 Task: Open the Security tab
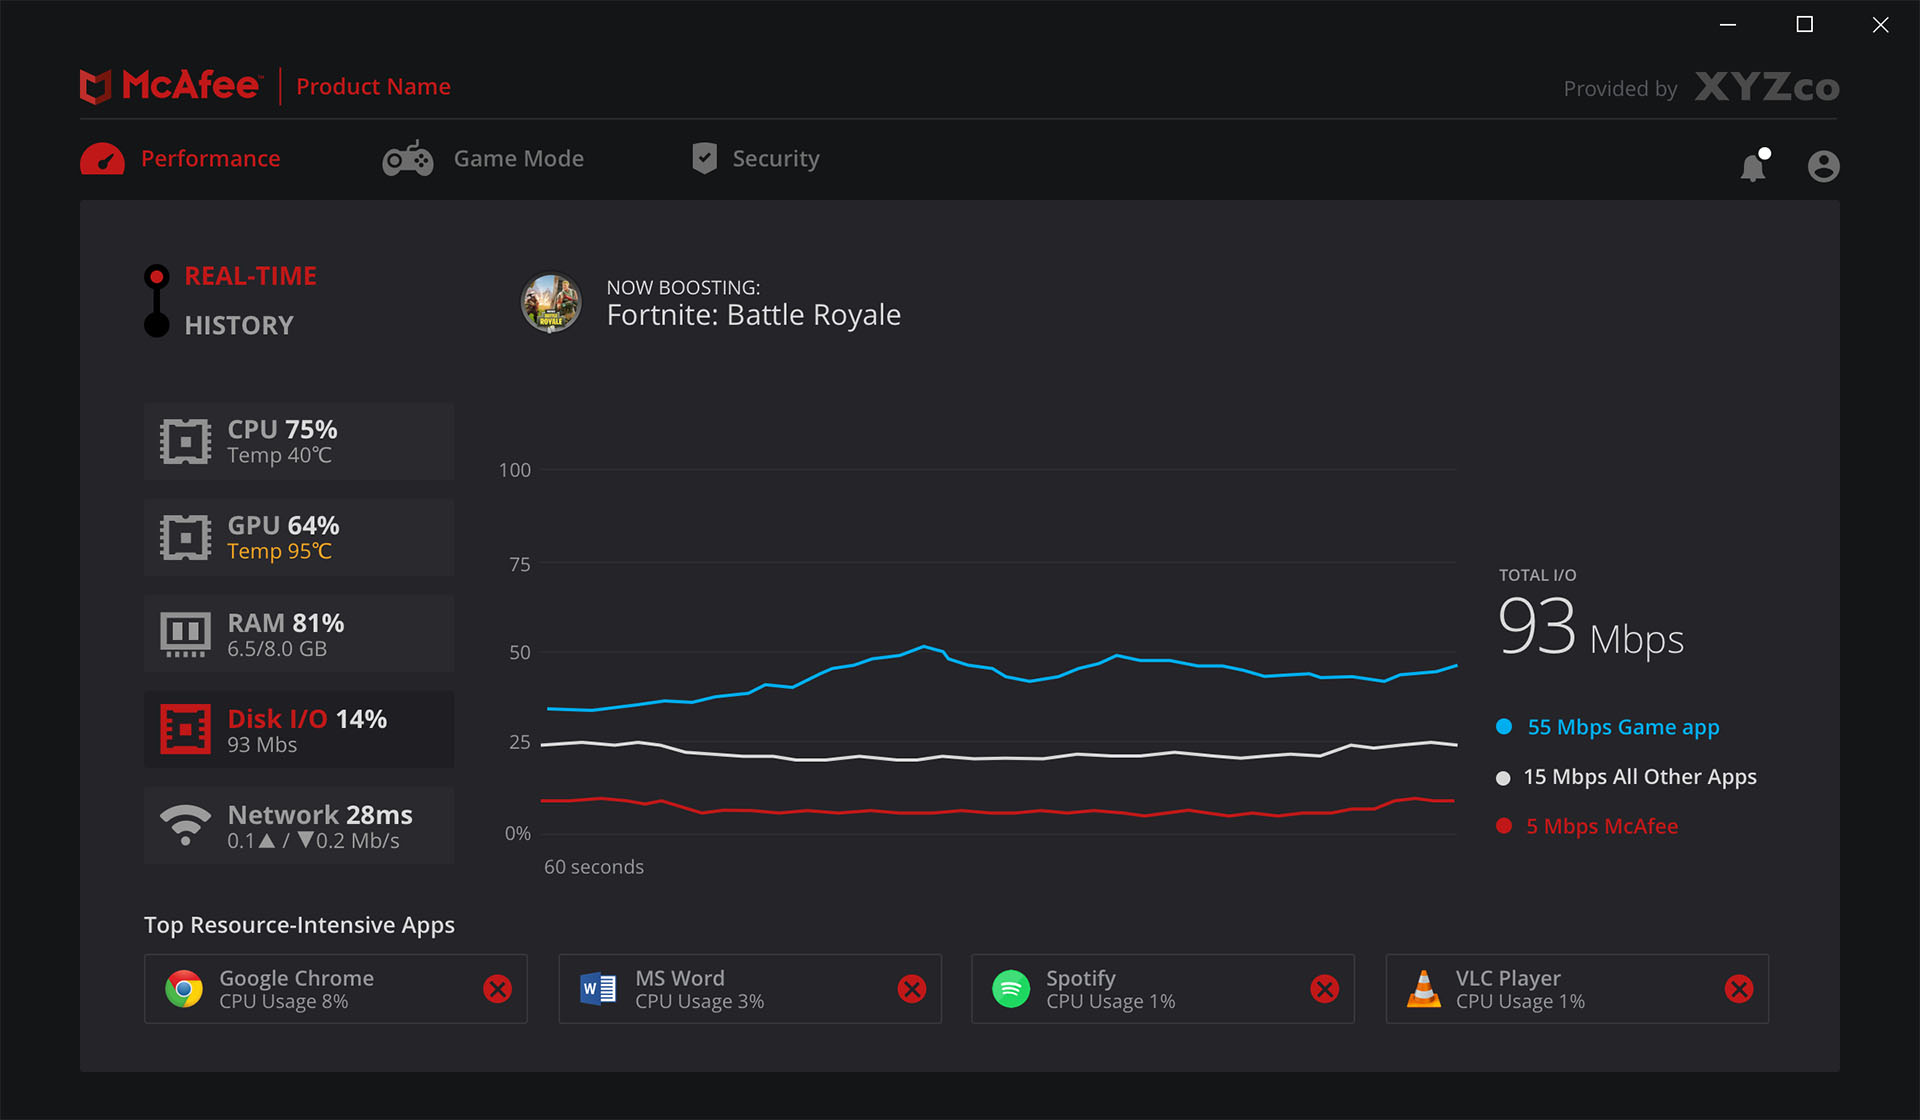tap(756, 159)
